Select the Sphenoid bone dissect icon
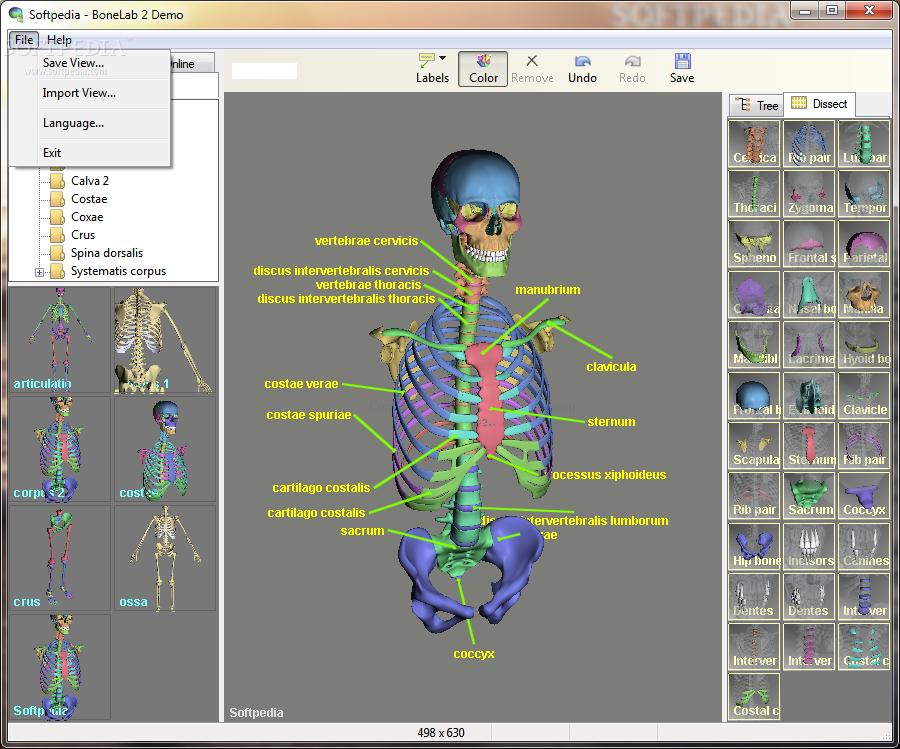This screenshot has width=900, height=749. point(754,244)
